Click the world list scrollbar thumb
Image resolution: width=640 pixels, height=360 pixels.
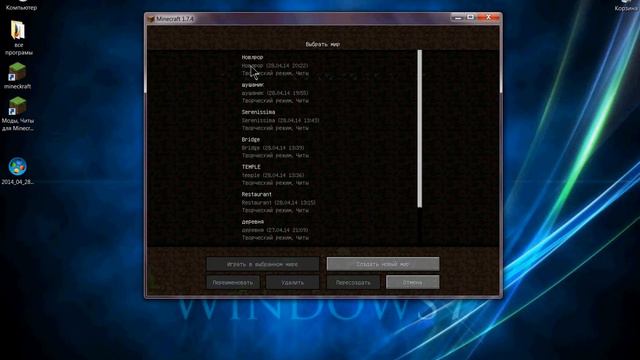click(420, 129)
